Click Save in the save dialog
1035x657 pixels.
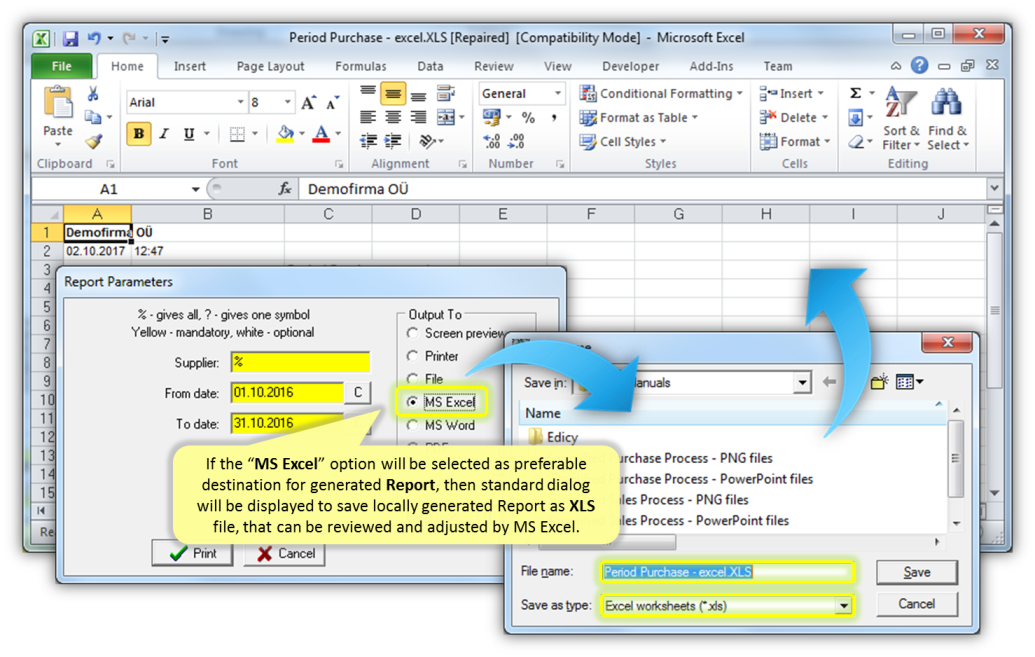tap(917, 572)
